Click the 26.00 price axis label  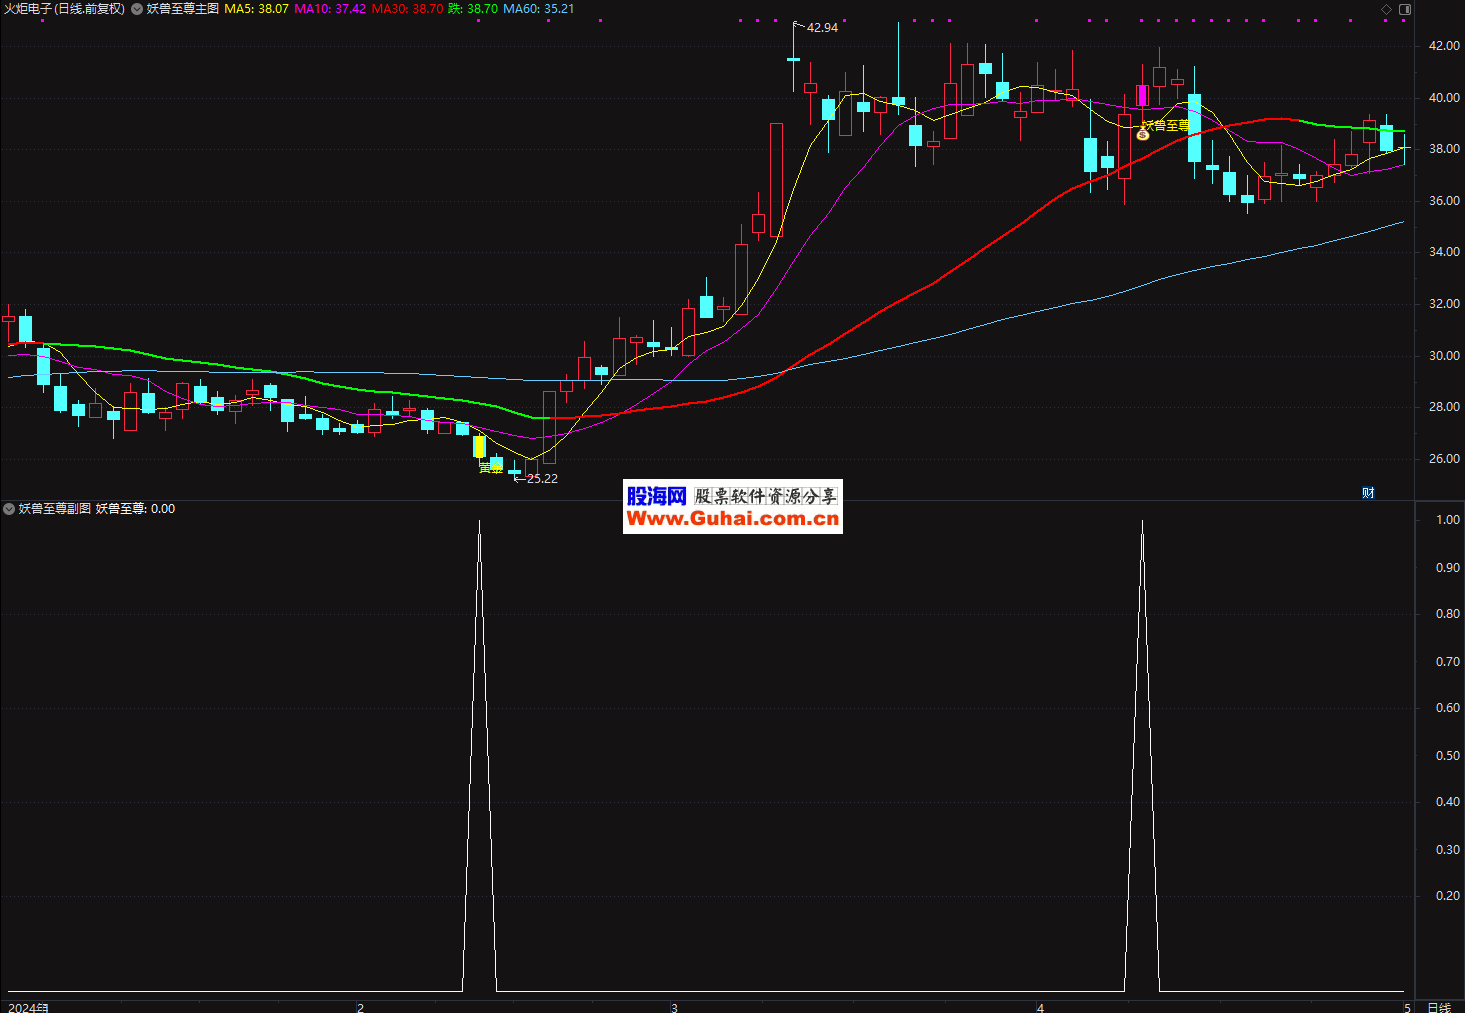[1443, 459]
